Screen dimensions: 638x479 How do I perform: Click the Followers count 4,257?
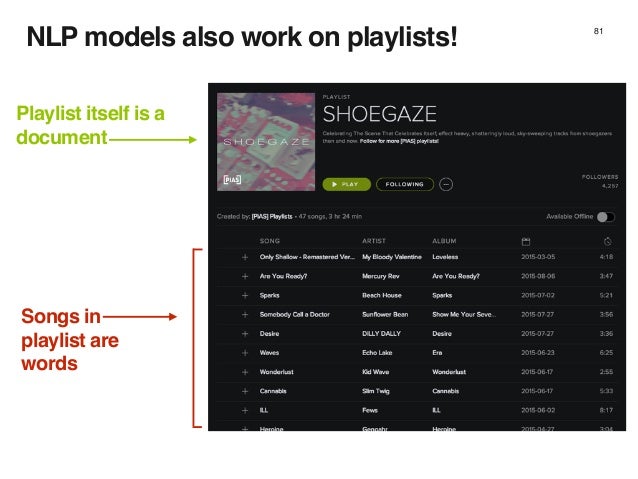(x=610, y=186)
